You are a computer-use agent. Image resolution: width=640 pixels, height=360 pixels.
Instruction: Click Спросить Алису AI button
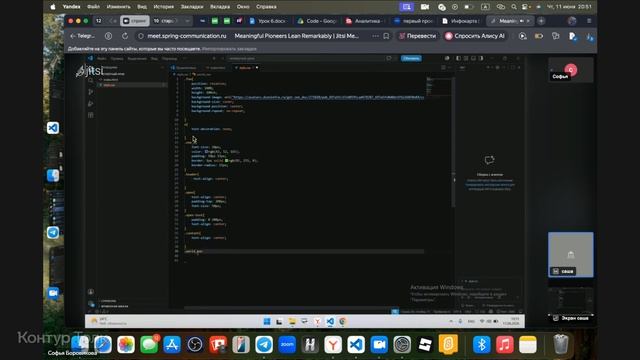click(x=475, y=36)
